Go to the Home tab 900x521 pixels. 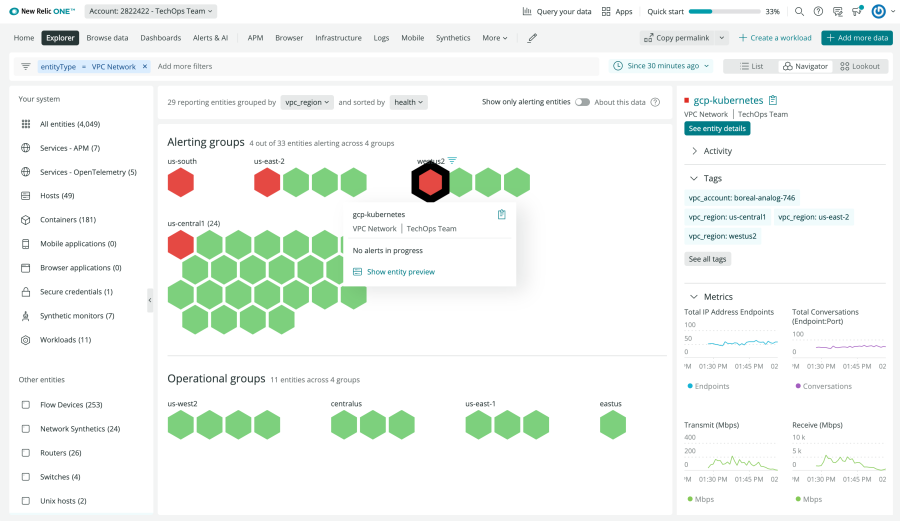click(x=24, y=38)
